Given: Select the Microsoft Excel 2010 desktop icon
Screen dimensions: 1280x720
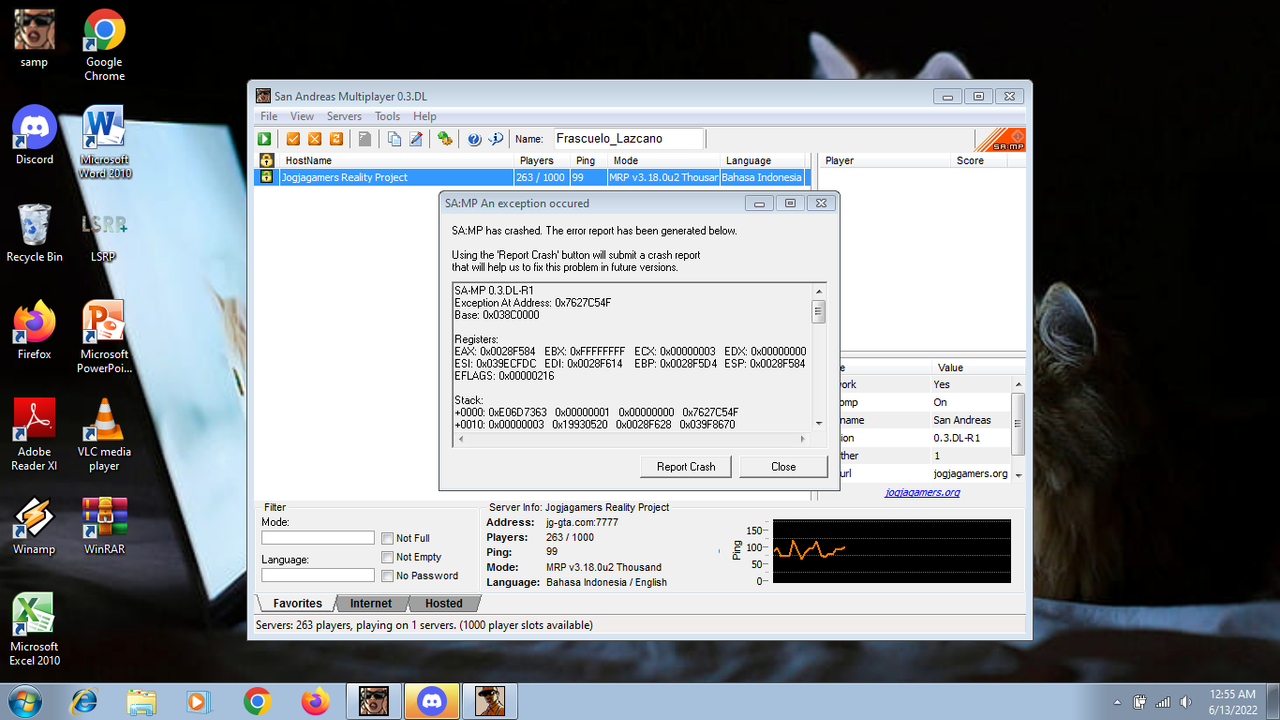Looking at the screenshot, I should tap(34, 629).
